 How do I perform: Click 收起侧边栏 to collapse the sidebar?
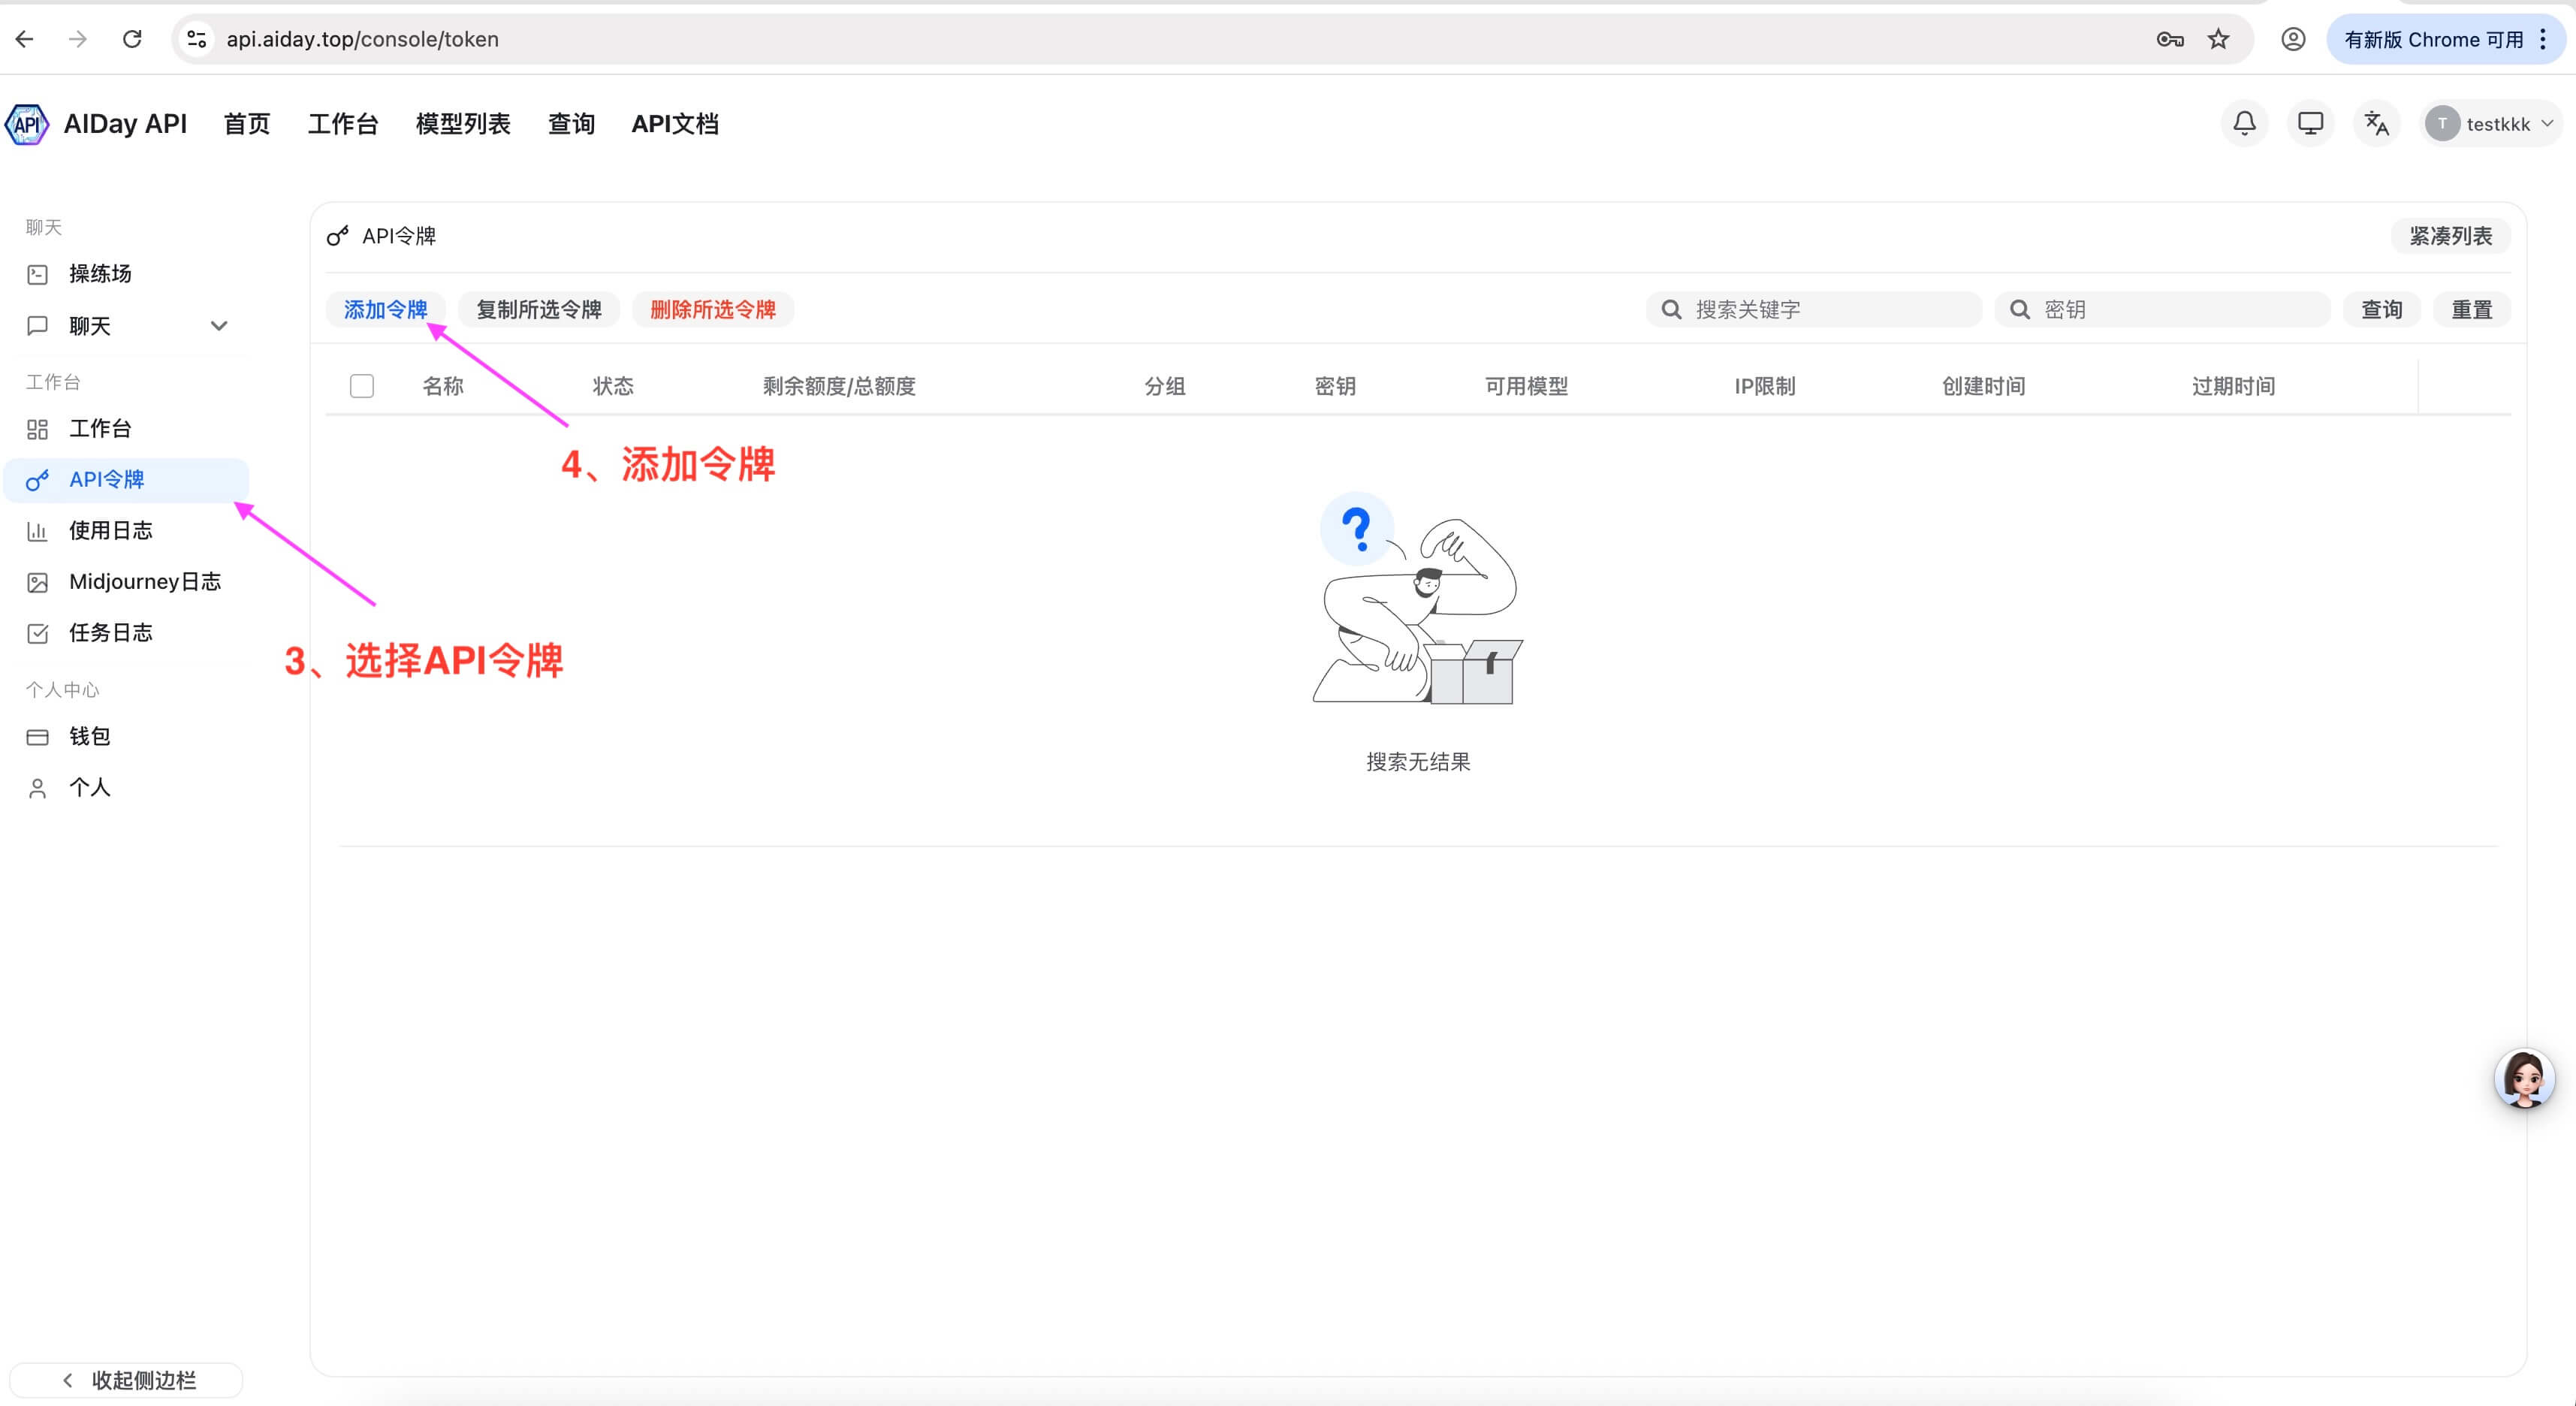pos(125,1379)
